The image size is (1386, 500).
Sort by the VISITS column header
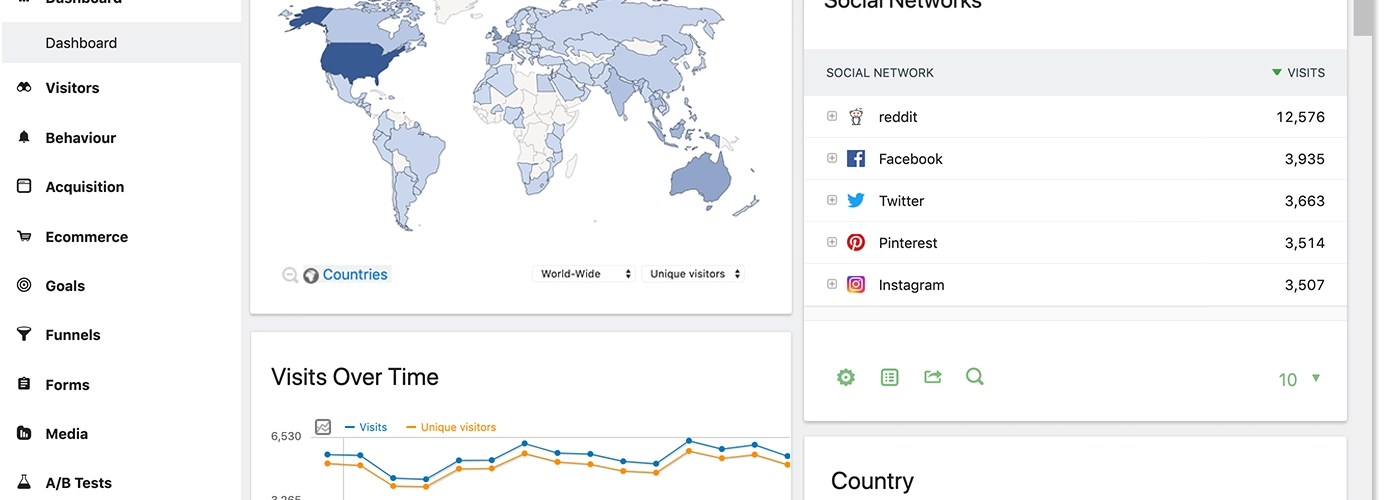coord(1304,73)
